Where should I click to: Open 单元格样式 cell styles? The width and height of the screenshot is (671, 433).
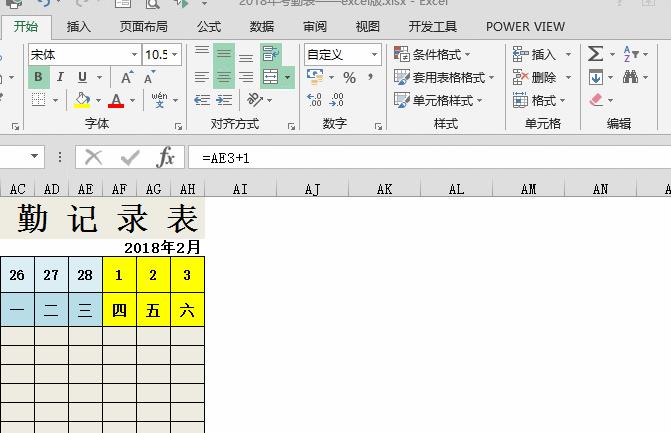click(x=438, y=101)
